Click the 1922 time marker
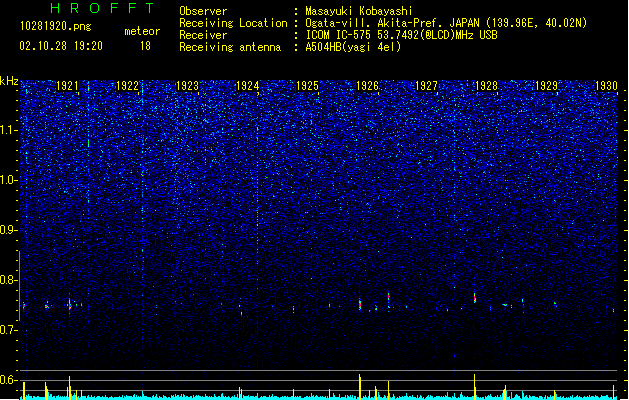This screenshot has width=629, height=400. (x=127, y=86)
